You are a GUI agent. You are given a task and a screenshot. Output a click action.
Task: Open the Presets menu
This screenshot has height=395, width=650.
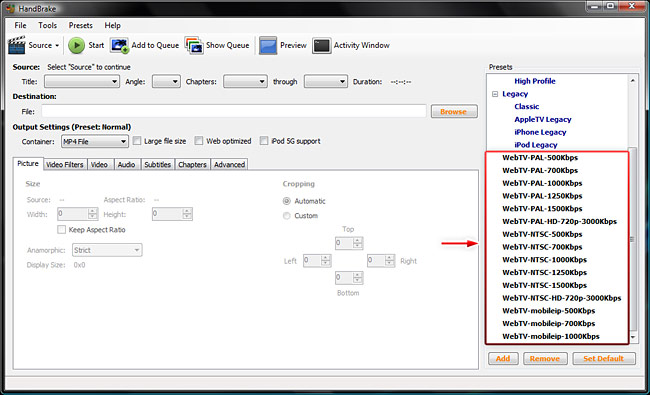[x=80, y=25]
